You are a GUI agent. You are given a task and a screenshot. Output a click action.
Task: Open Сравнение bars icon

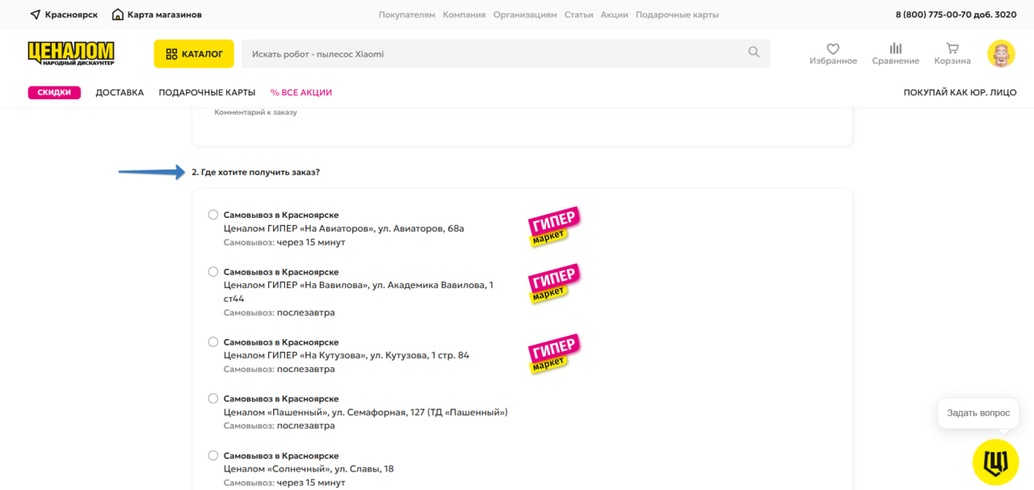[x=896, y=48]
